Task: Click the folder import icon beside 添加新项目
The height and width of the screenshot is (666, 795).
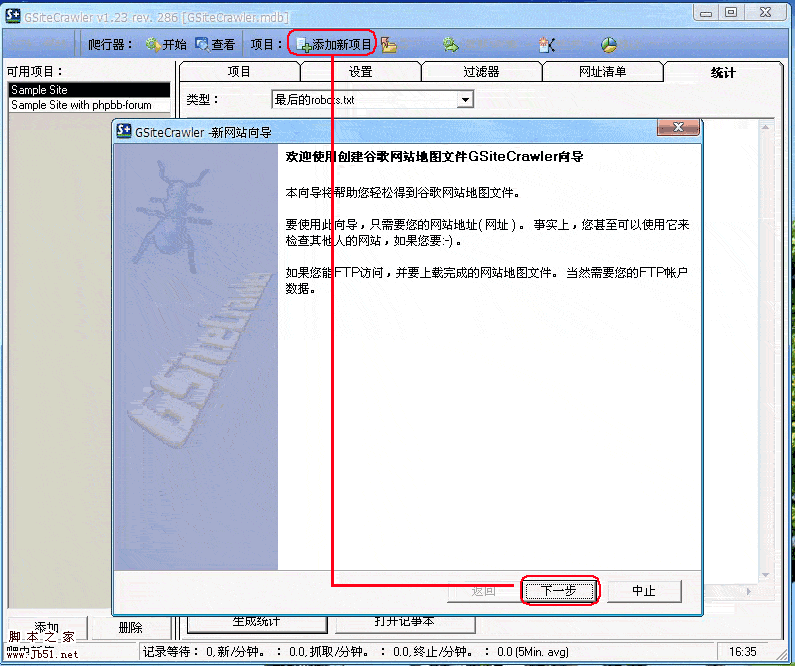Action: coord(389,45)
